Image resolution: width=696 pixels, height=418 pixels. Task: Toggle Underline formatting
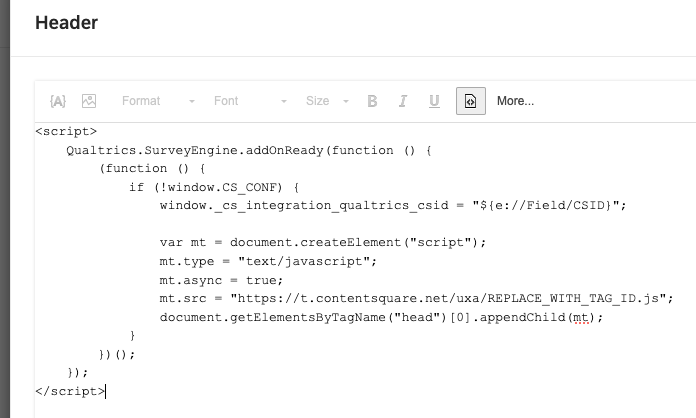click(434, 101)
